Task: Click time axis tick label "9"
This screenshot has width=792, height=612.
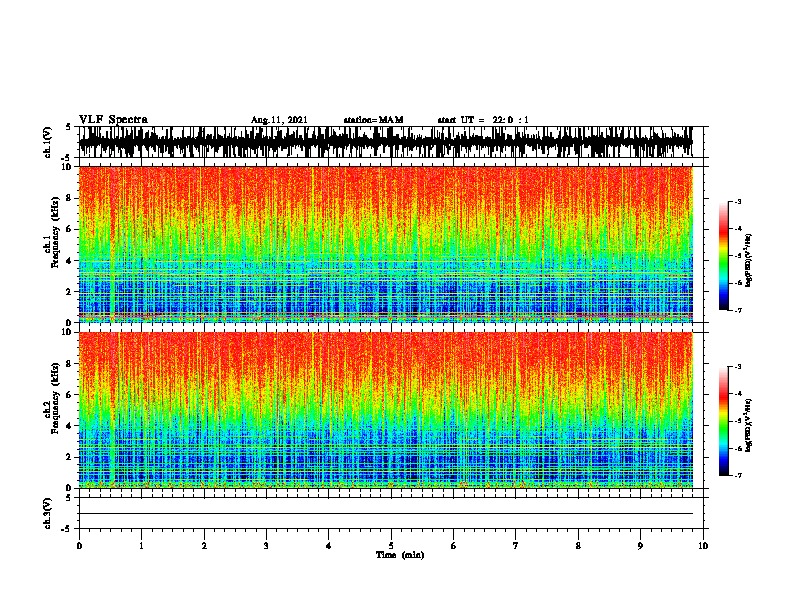Action: coord(640,546)
